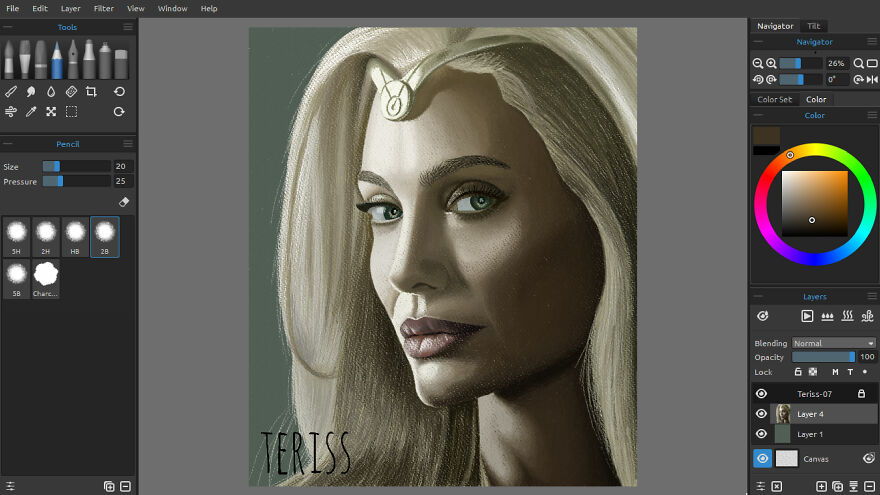This screenshot has width=880, height=495.
Task: Choose the 5B pencil preset
Action: (x=16, y=278)
